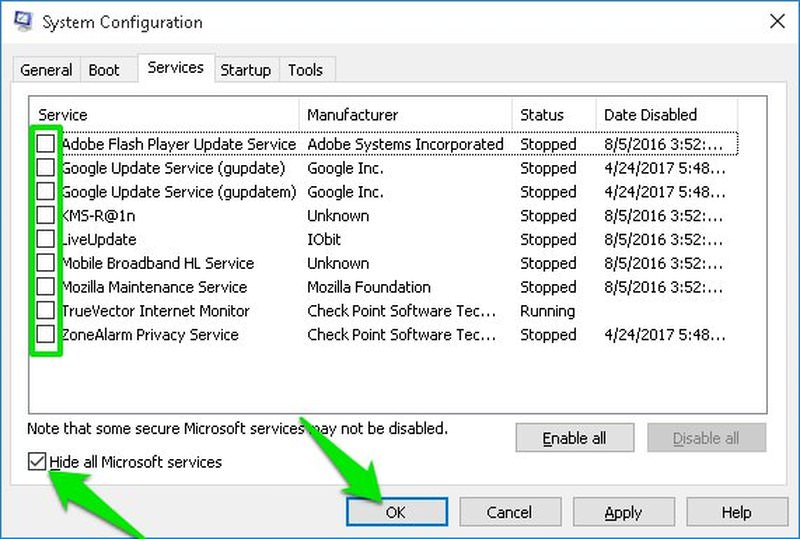Check the TrueVector Internet Monitor box
Viewport: 800px width, 539px height.
tap(45, 310)
